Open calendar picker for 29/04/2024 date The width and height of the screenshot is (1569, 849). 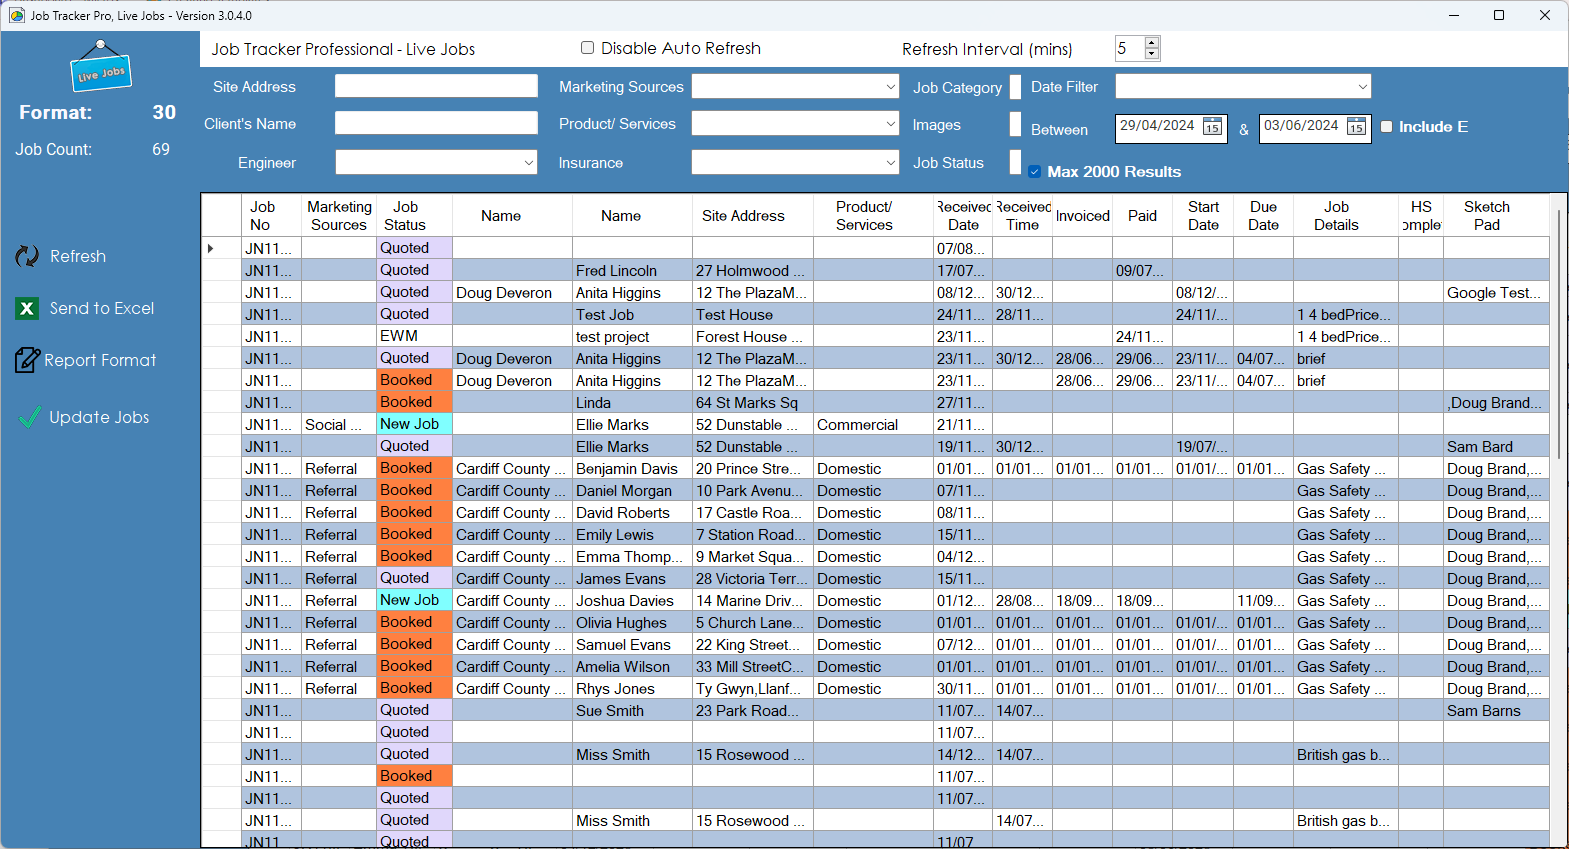coord(1212,127)
